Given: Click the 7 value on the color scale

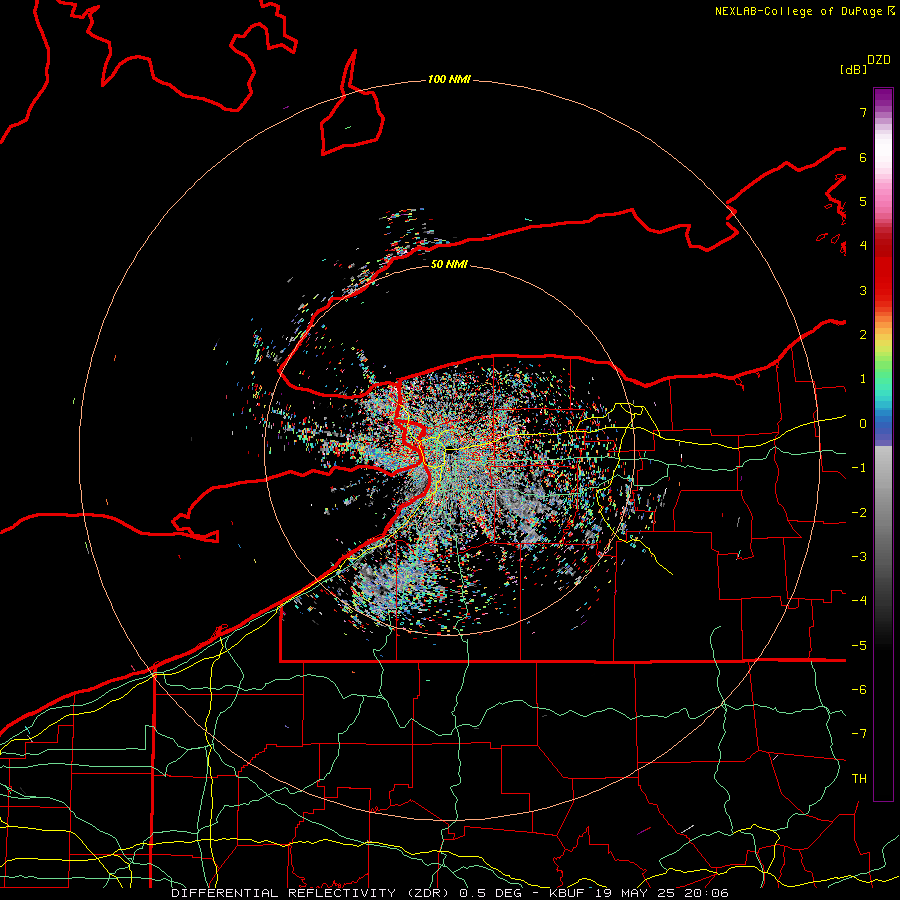Looking at the screenshot, I should tap(863, 112).
